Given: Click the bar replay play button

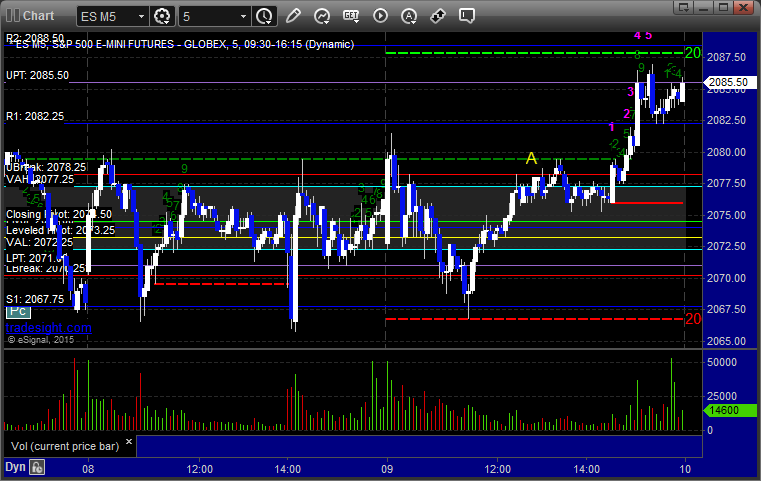Looking at the screenshot, I should click(380, 16).
